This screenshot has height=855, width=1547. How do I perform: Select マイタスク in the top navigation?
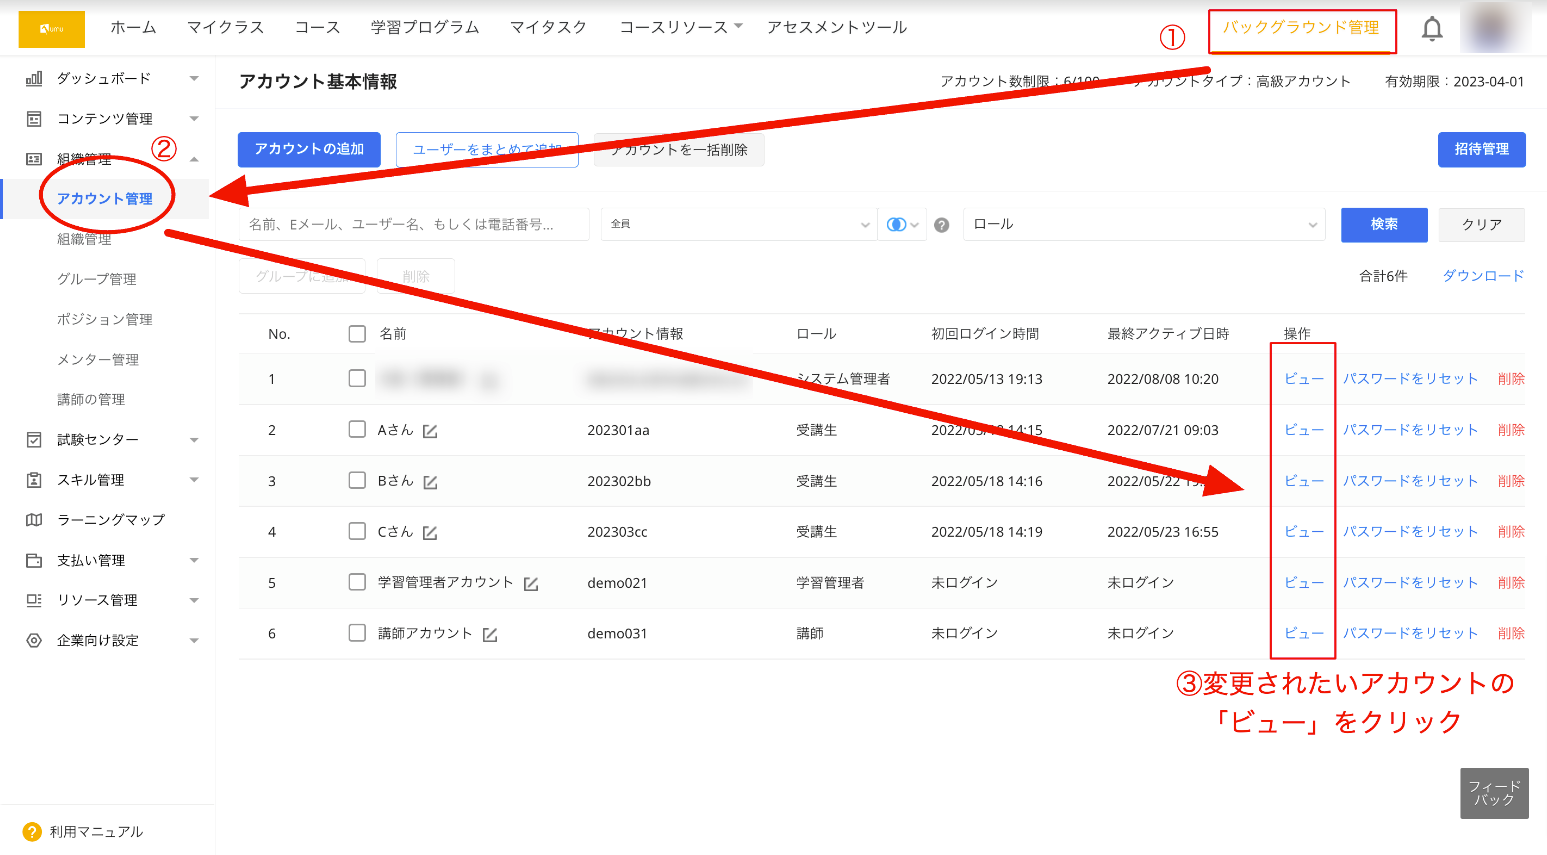click(x=548, y=28)
